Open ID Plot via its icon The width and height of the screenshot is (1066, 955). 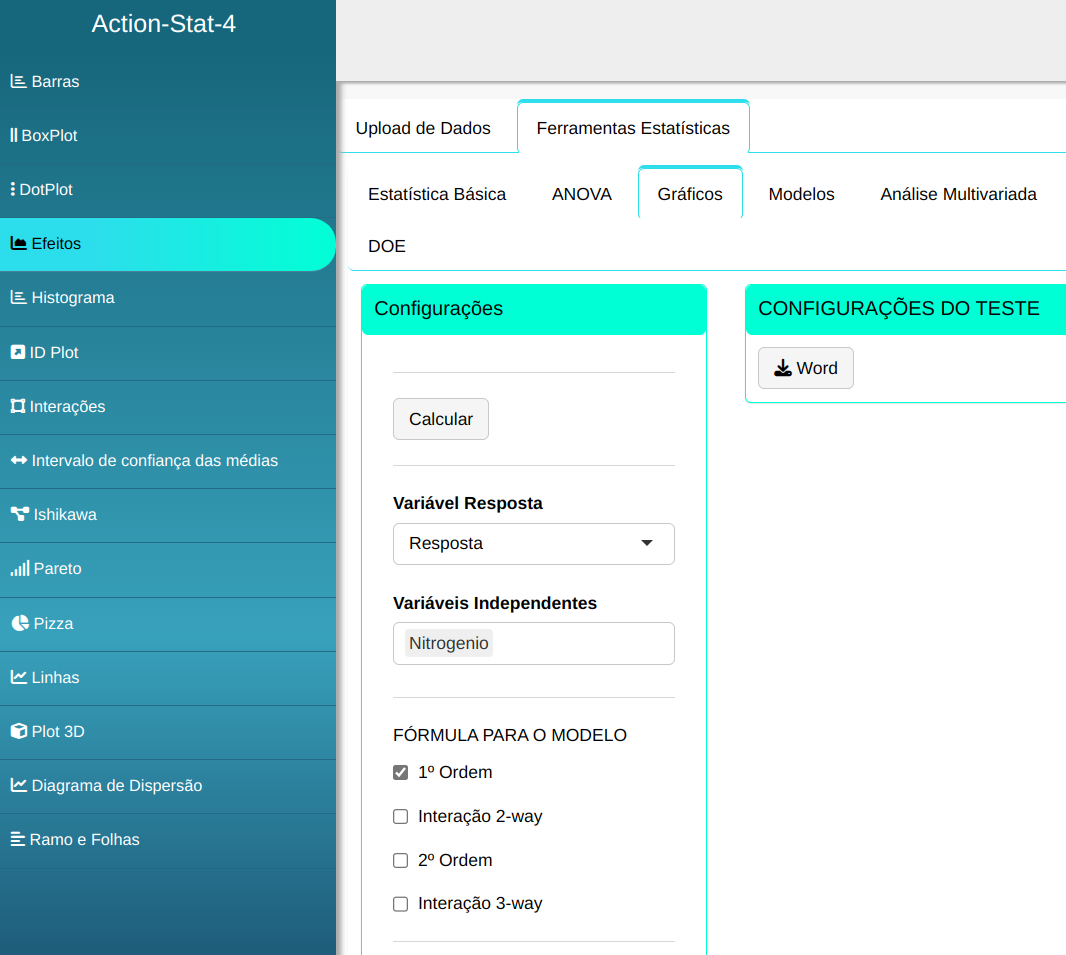pyautogui.click(x=18, y=352)
